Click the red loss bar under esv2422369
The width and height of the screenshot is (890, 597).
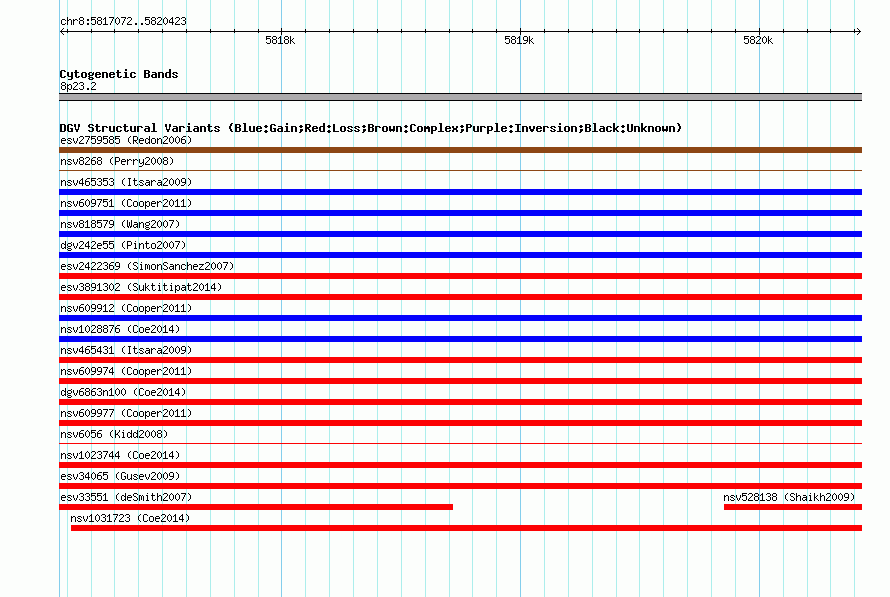pos(460,276)
